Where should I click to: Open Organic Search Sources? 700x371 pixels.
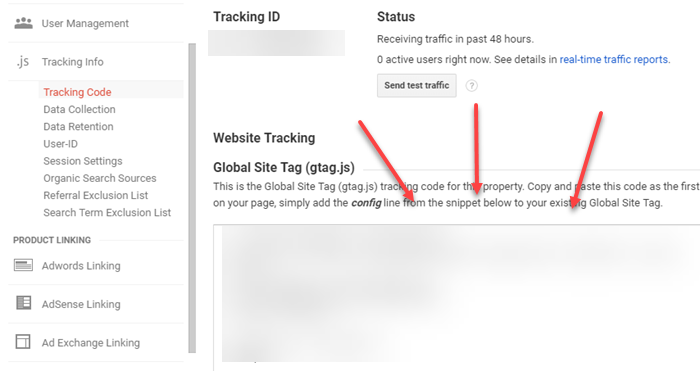[x=100, y=178]
